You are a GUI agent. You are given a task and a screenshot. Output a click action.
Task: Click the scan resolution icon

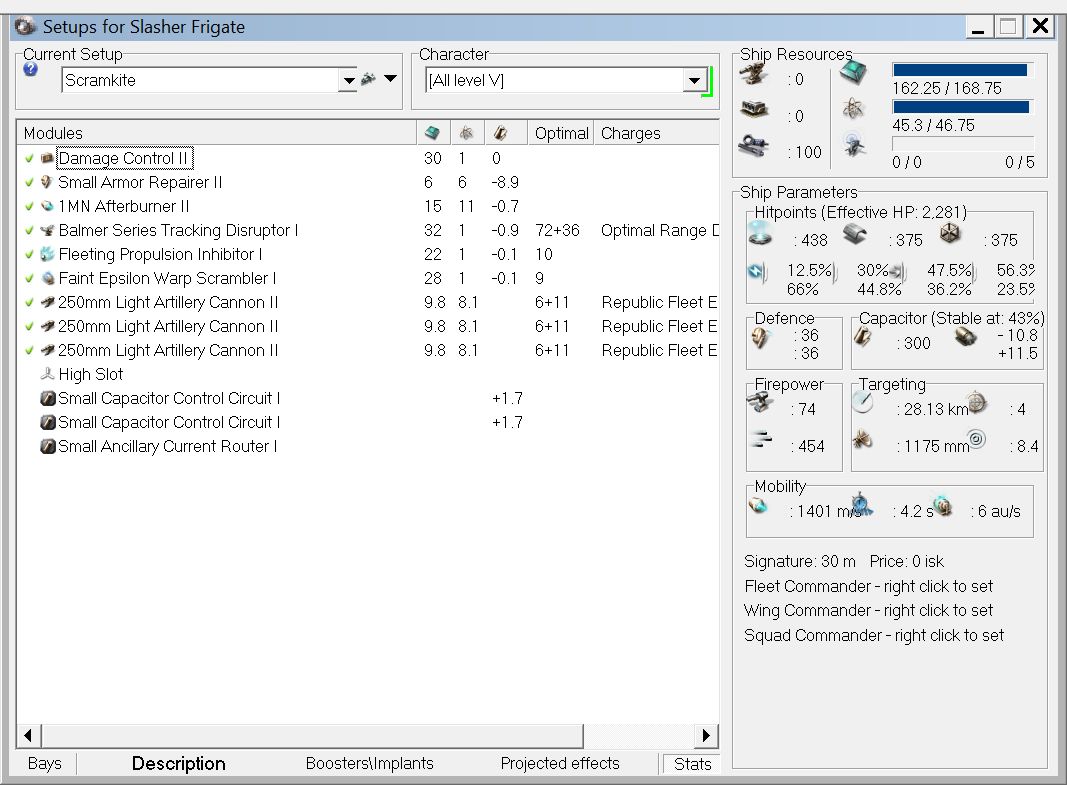[x=863, y=439]
